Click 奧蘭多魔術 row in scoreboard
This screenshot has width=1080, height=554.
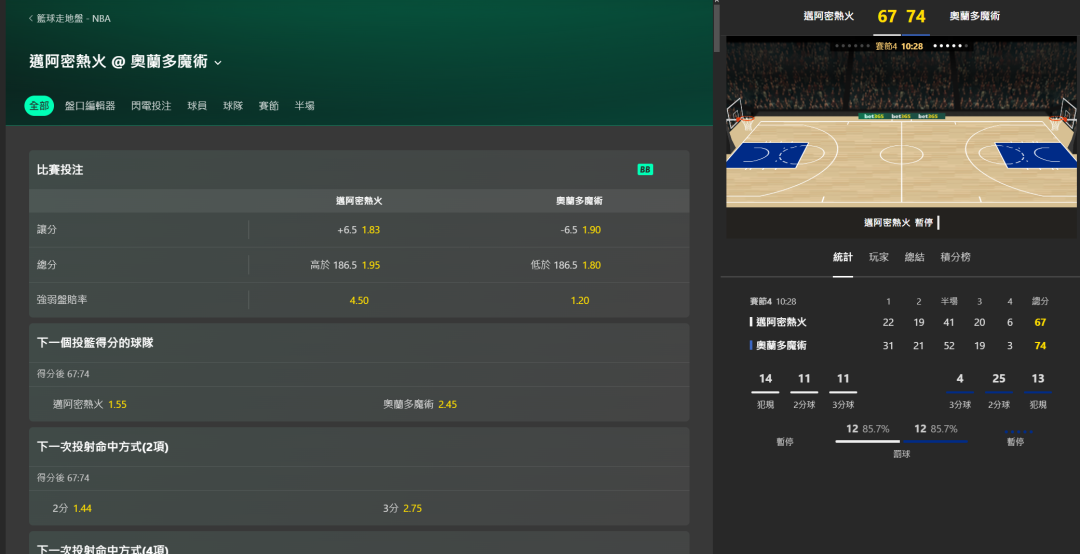point(901,345)
